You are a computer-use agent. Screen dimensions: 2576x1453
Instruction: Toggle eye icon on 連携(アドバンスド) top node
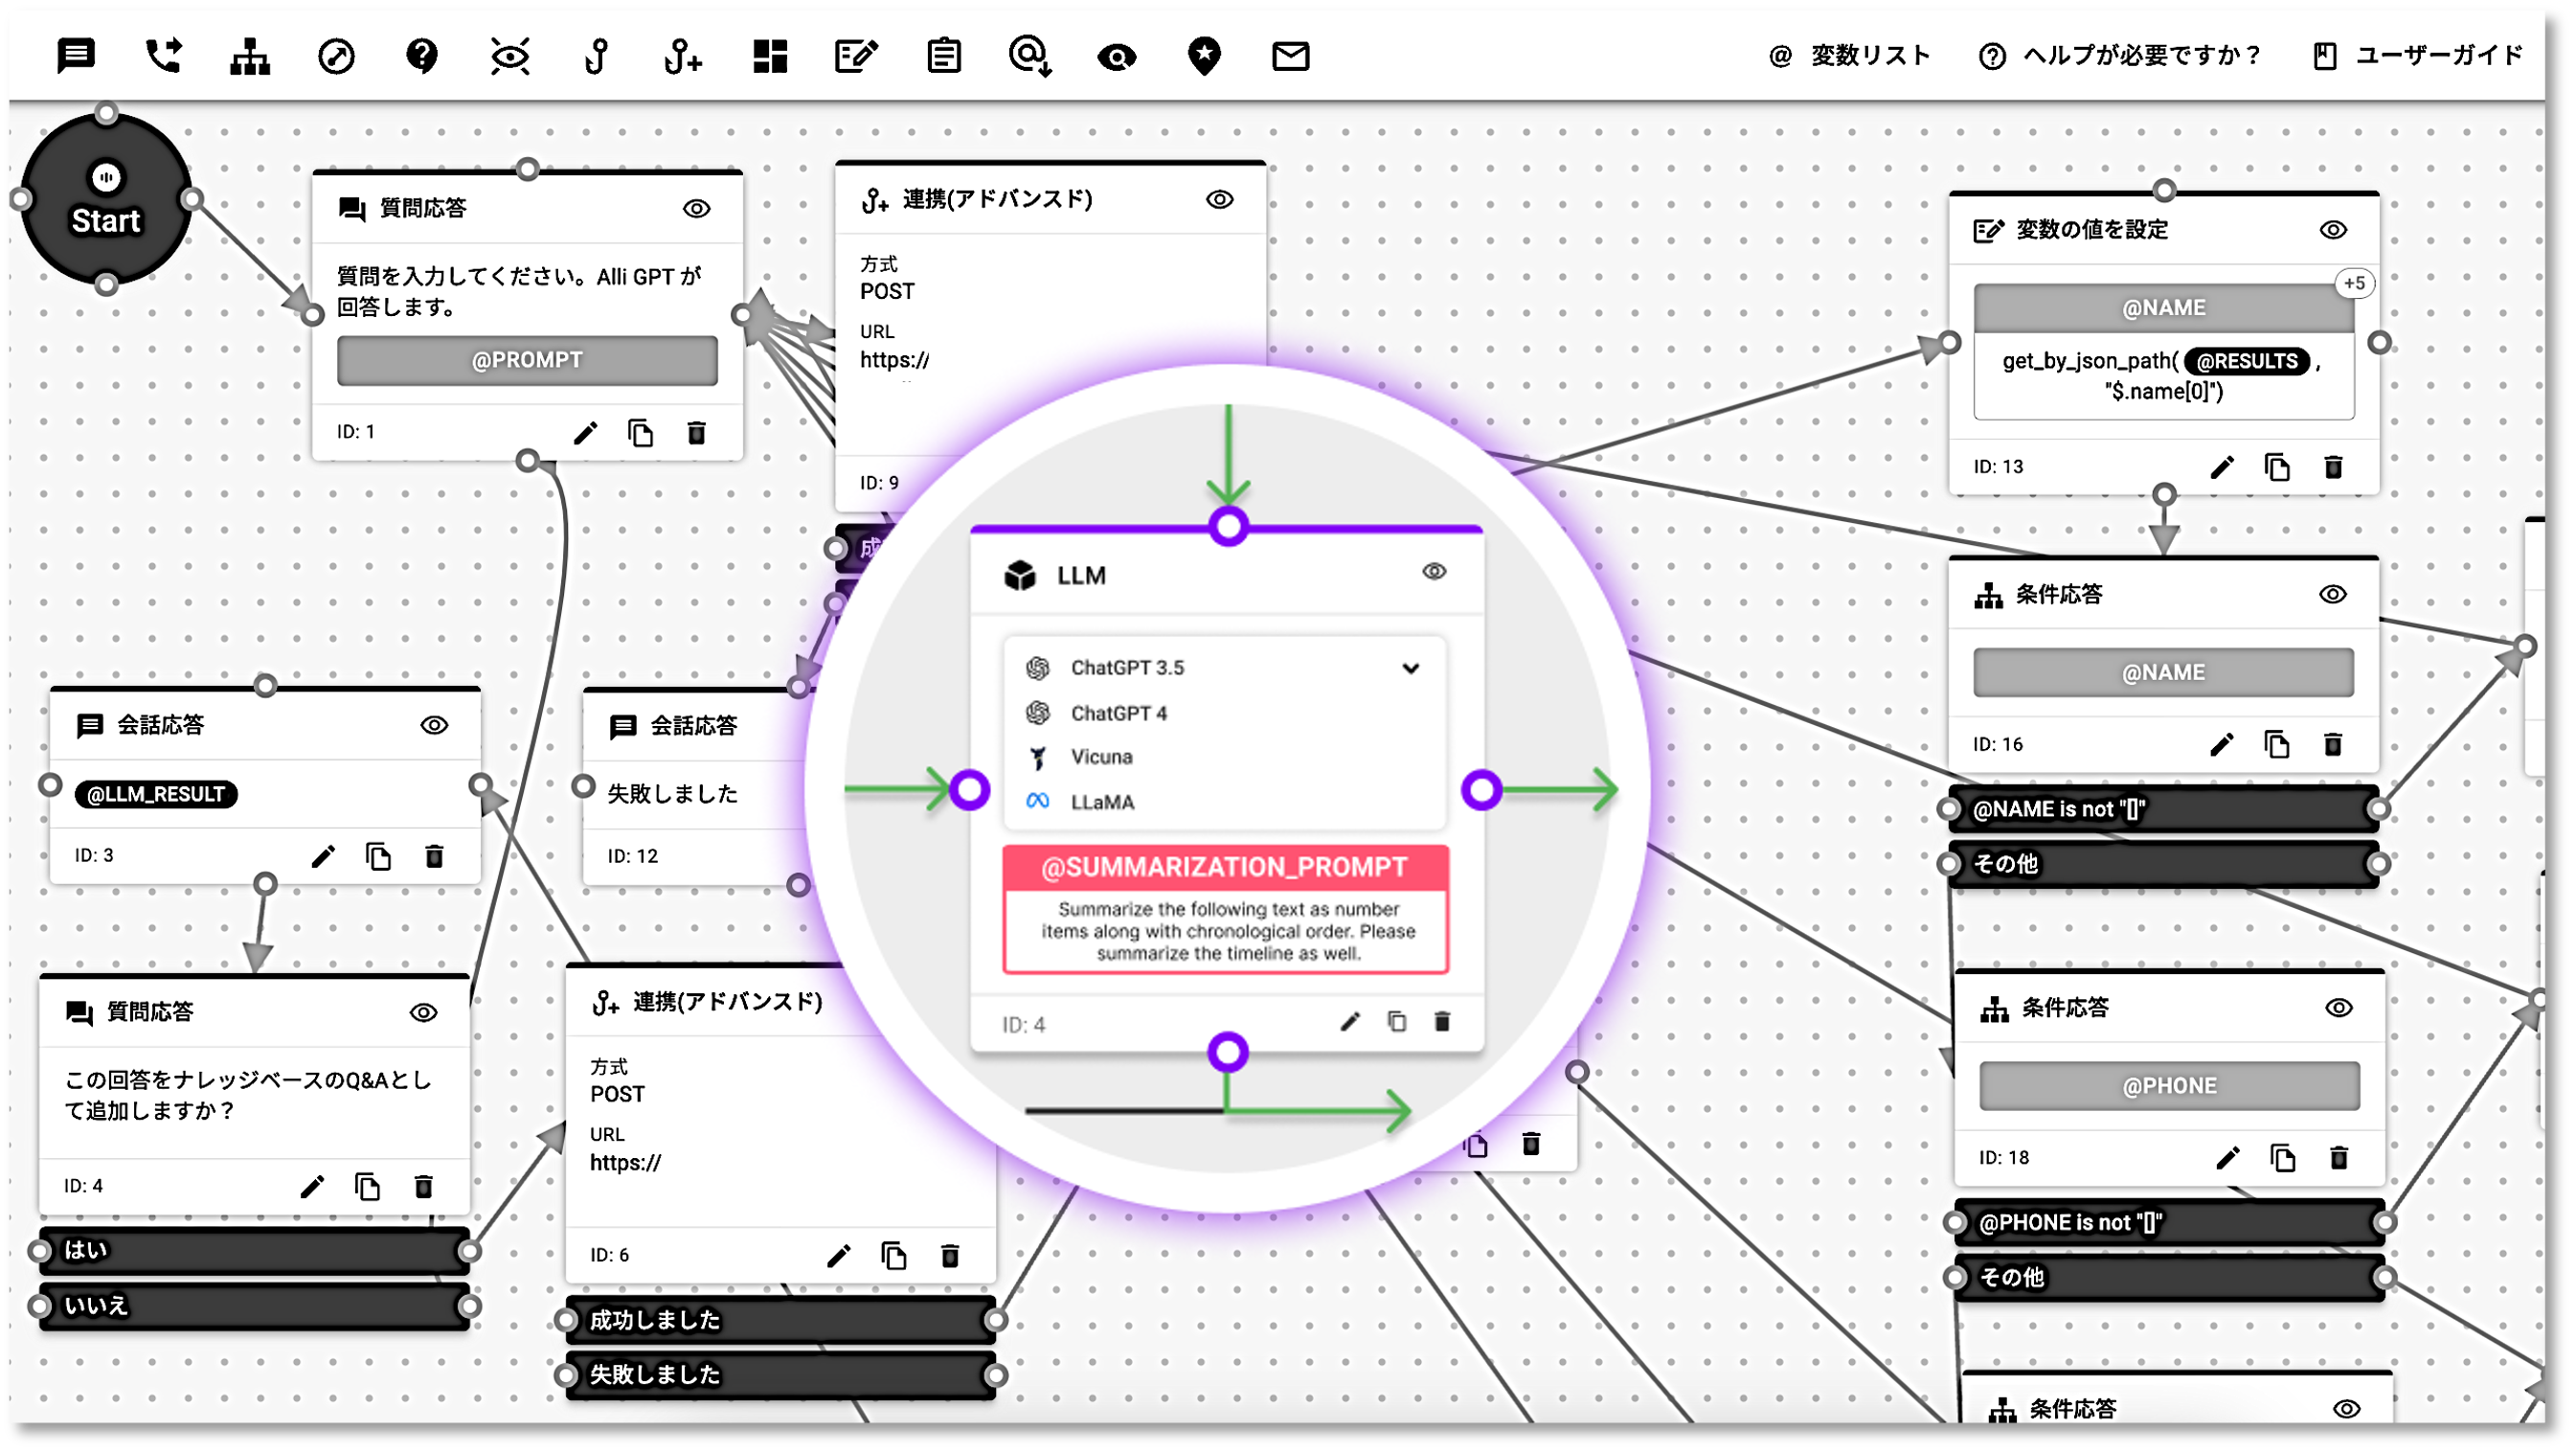click(1219, 199)
